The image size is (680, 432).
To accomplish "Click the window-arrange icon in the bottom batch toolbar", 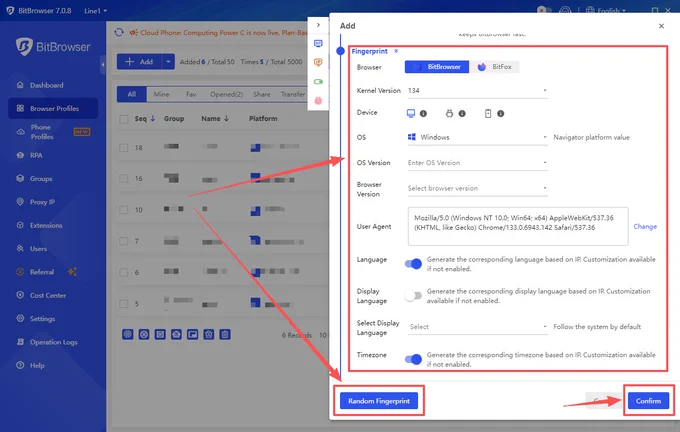I will coord(193,334).
